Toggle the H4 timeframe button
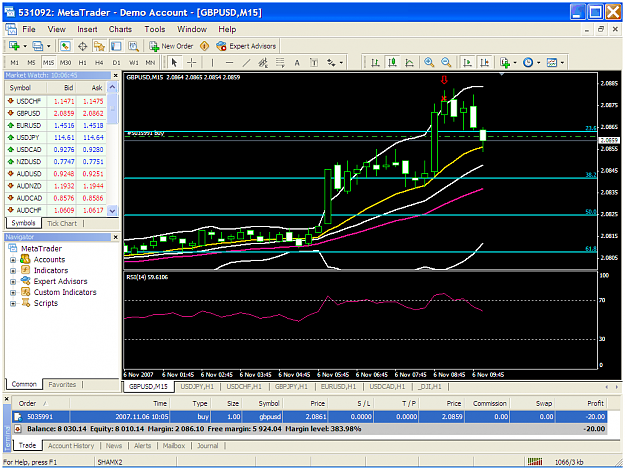This screenshot has width=625, height=470. coord(99,63)
